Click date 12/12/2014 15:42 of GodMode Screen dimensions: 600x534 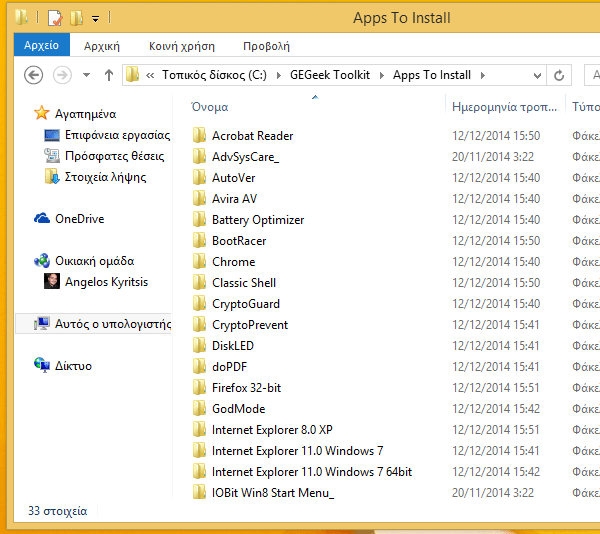(496, 409)
